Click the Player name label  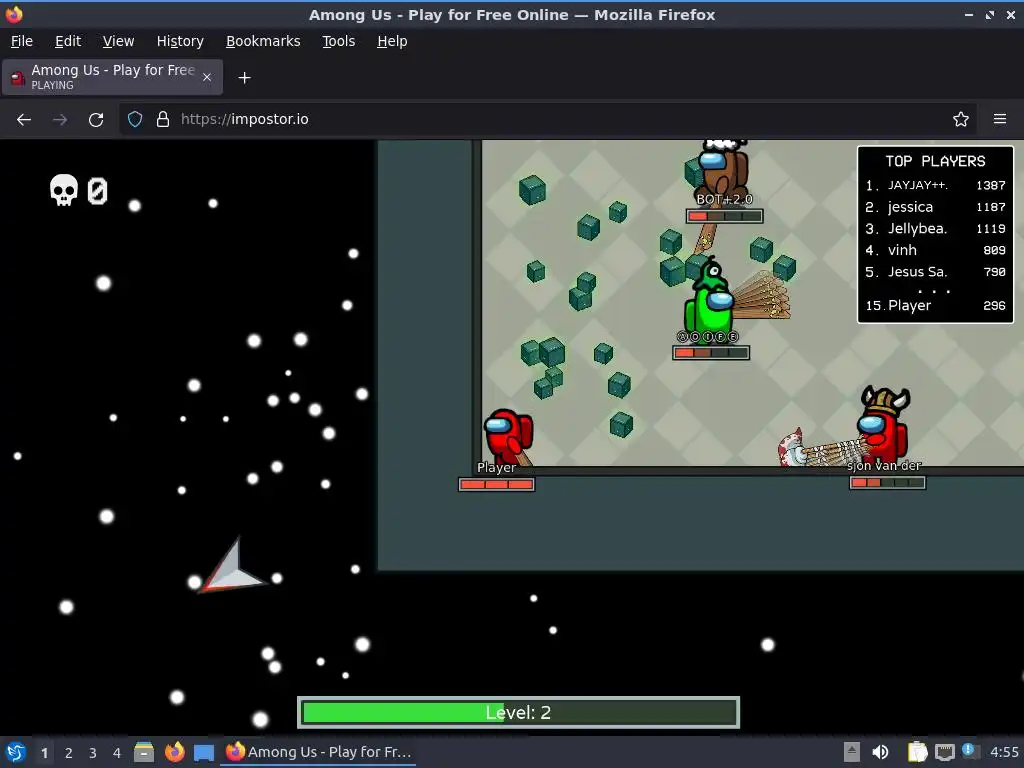pyautogui.click(x=496, y=468)
